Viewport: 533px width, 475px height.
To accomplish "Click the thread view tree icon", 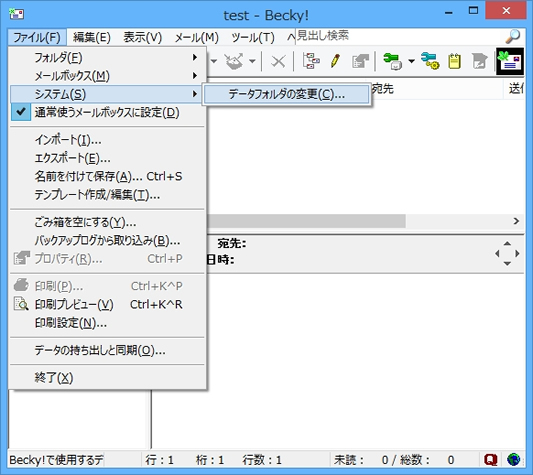I will click(311, 62).
